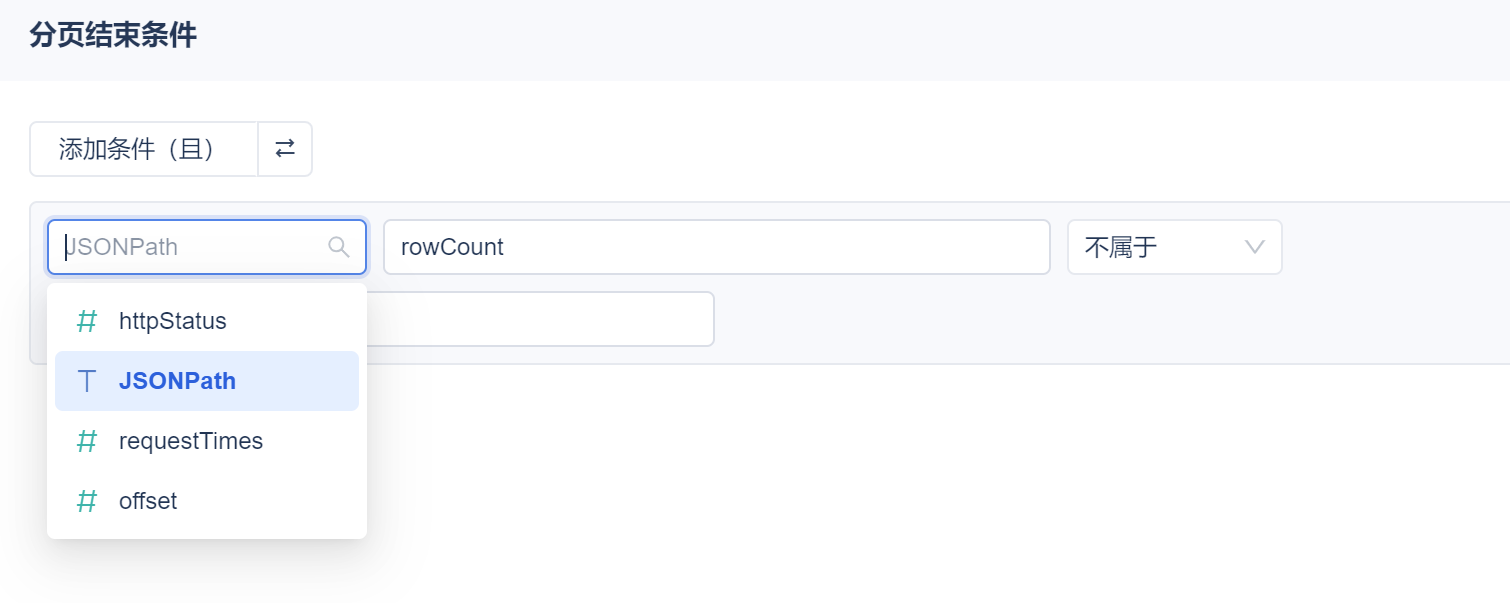Click the swap arrows icon beside 添加条件
Screen dimensions: 1510x603
tap(285, 149)
